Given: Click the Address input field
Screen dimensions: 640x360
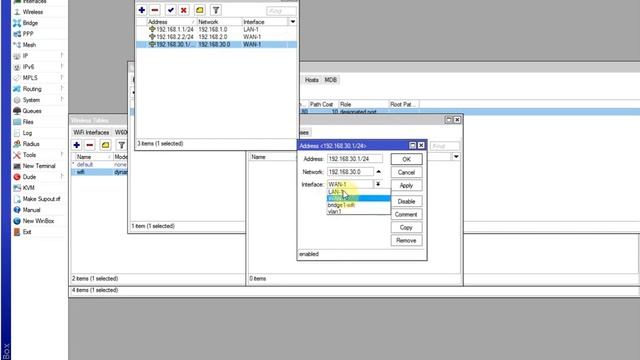Looking at the screenshot, I should pyautogui.click(x=355, y=159).
